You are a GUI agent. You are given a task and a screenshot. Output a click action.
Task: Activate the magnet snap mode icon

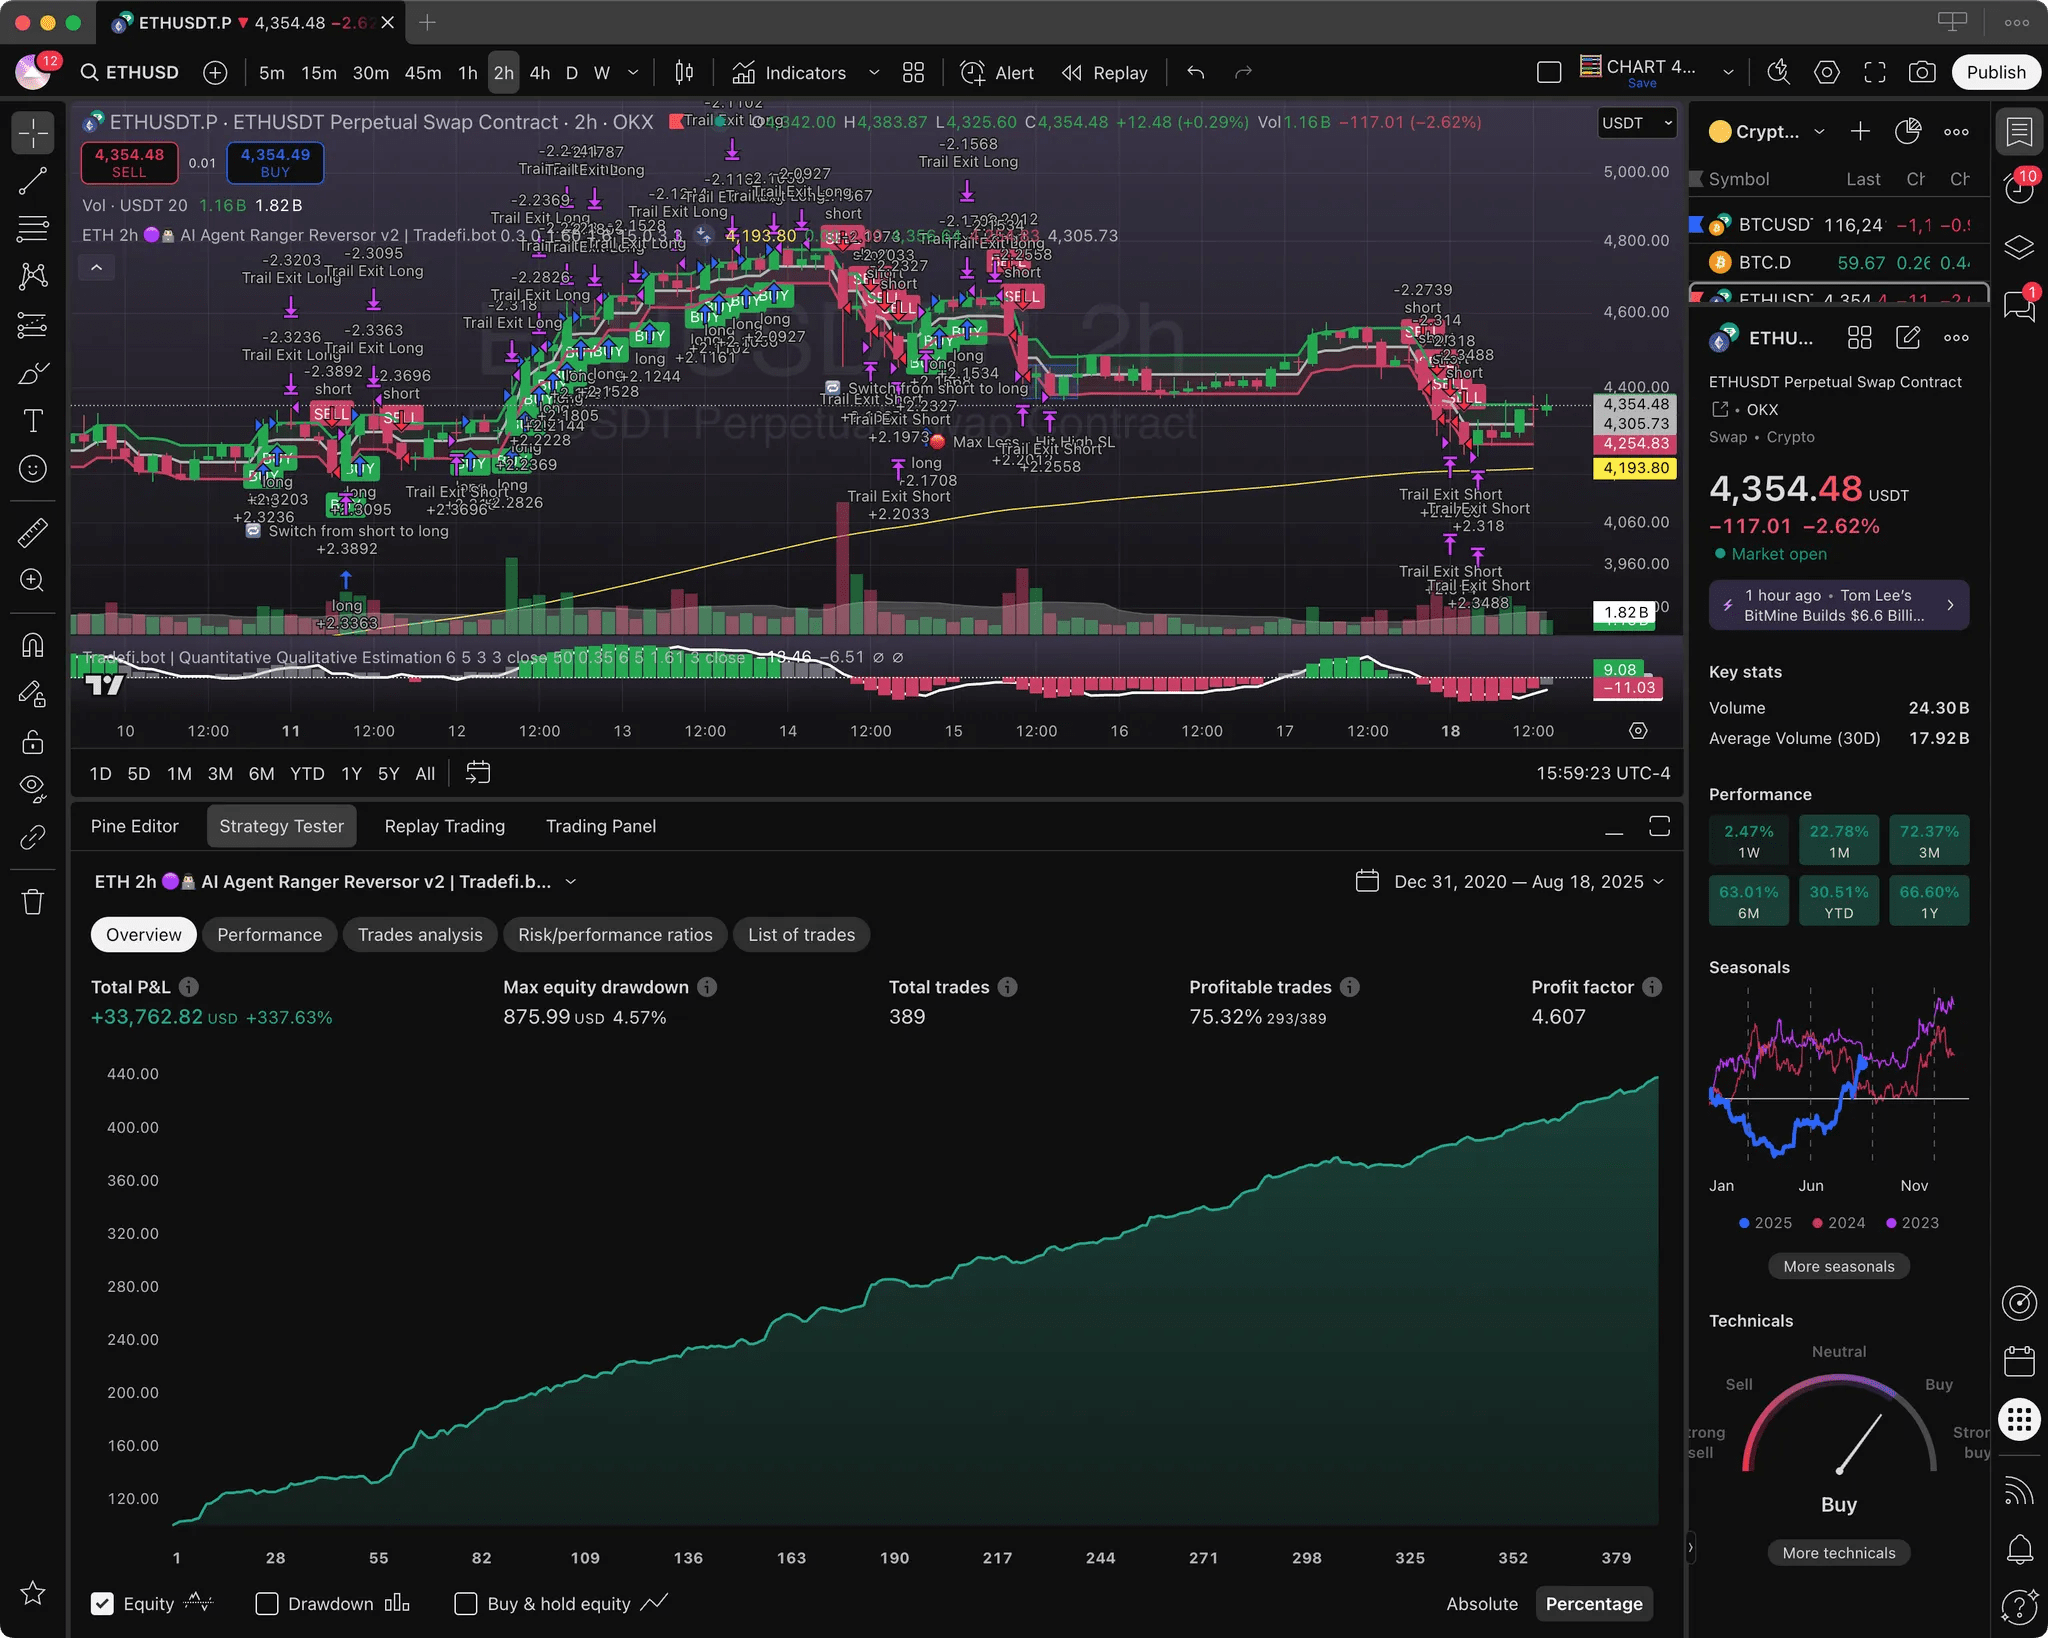click(32, 645)
